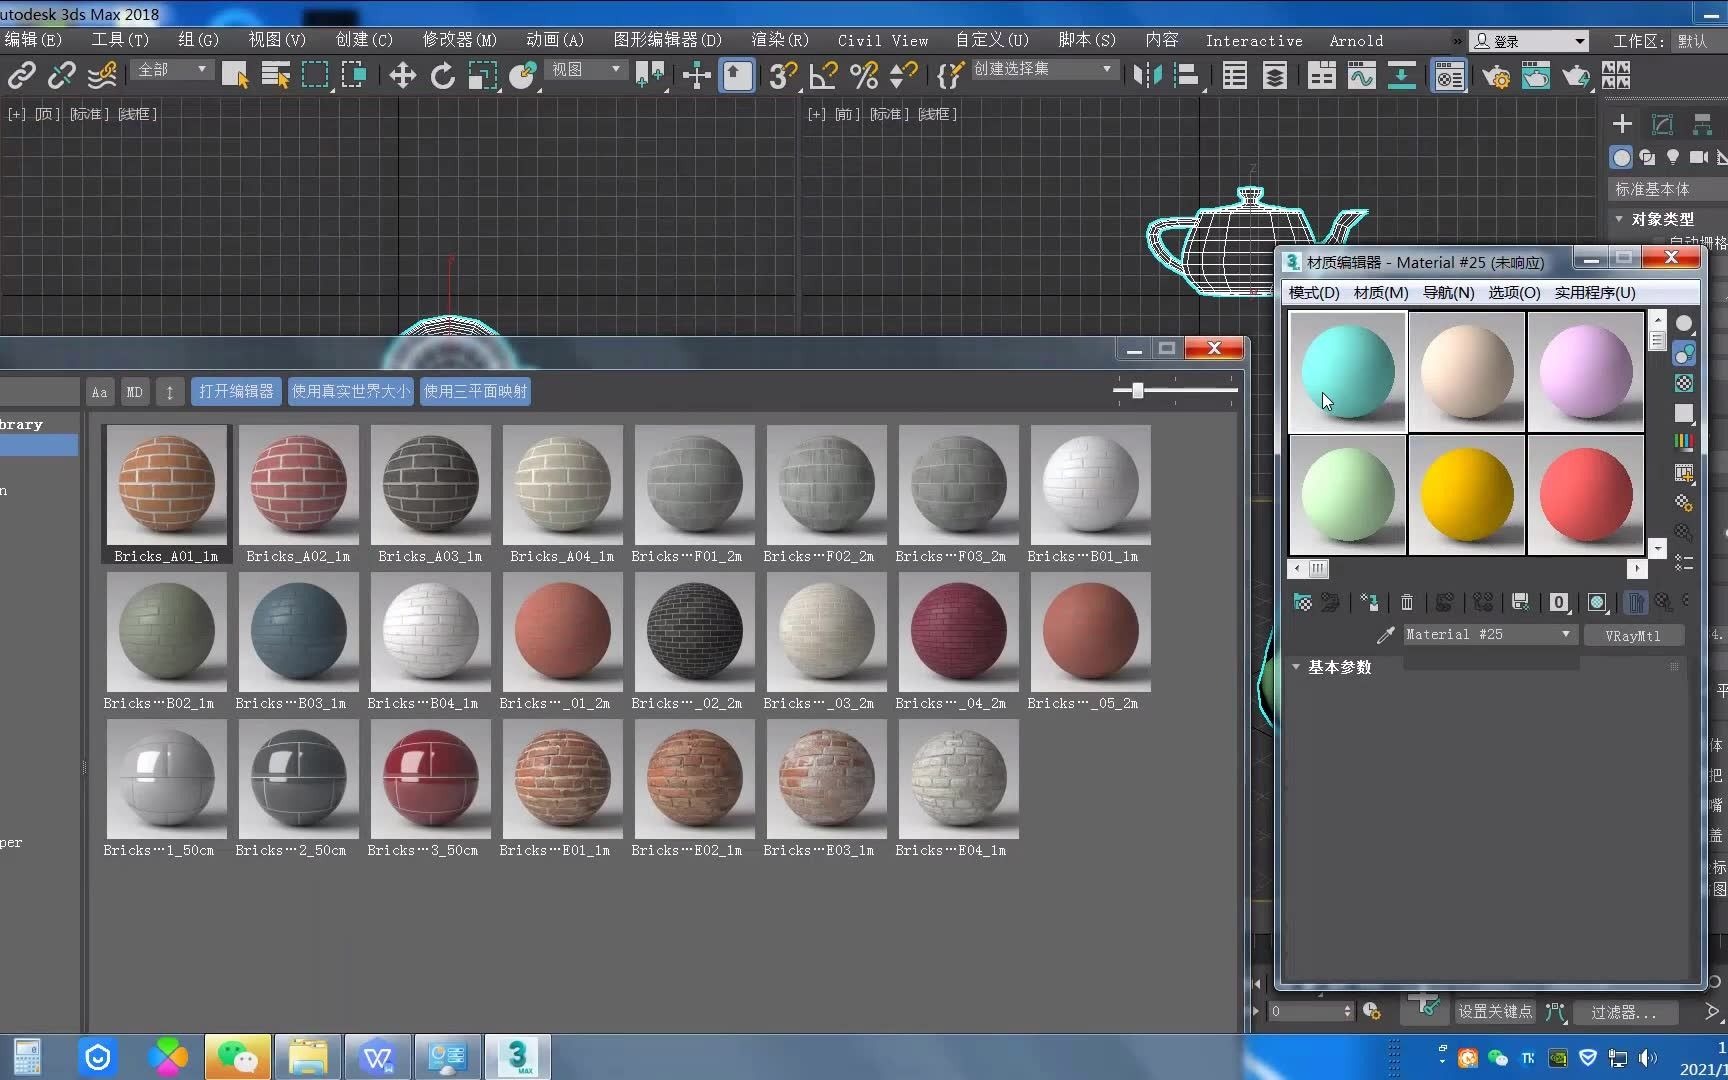1728x1080 pixels.
Task: Open the 渲染(R) menu
Action: 779,40
